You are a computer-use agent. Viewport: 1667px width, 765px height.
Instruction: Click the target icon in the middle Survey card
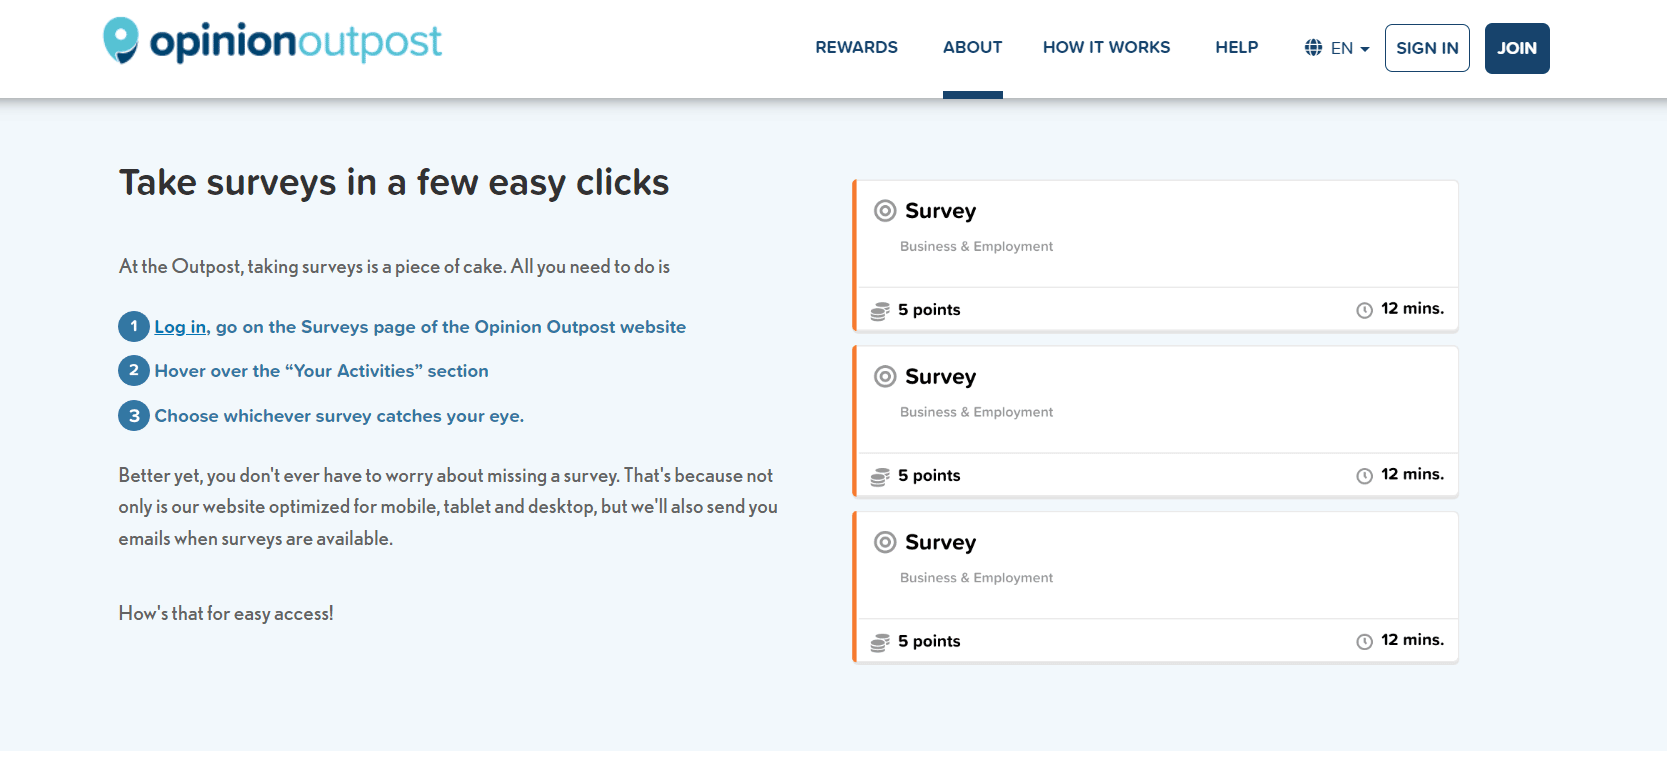pos(885,377)
